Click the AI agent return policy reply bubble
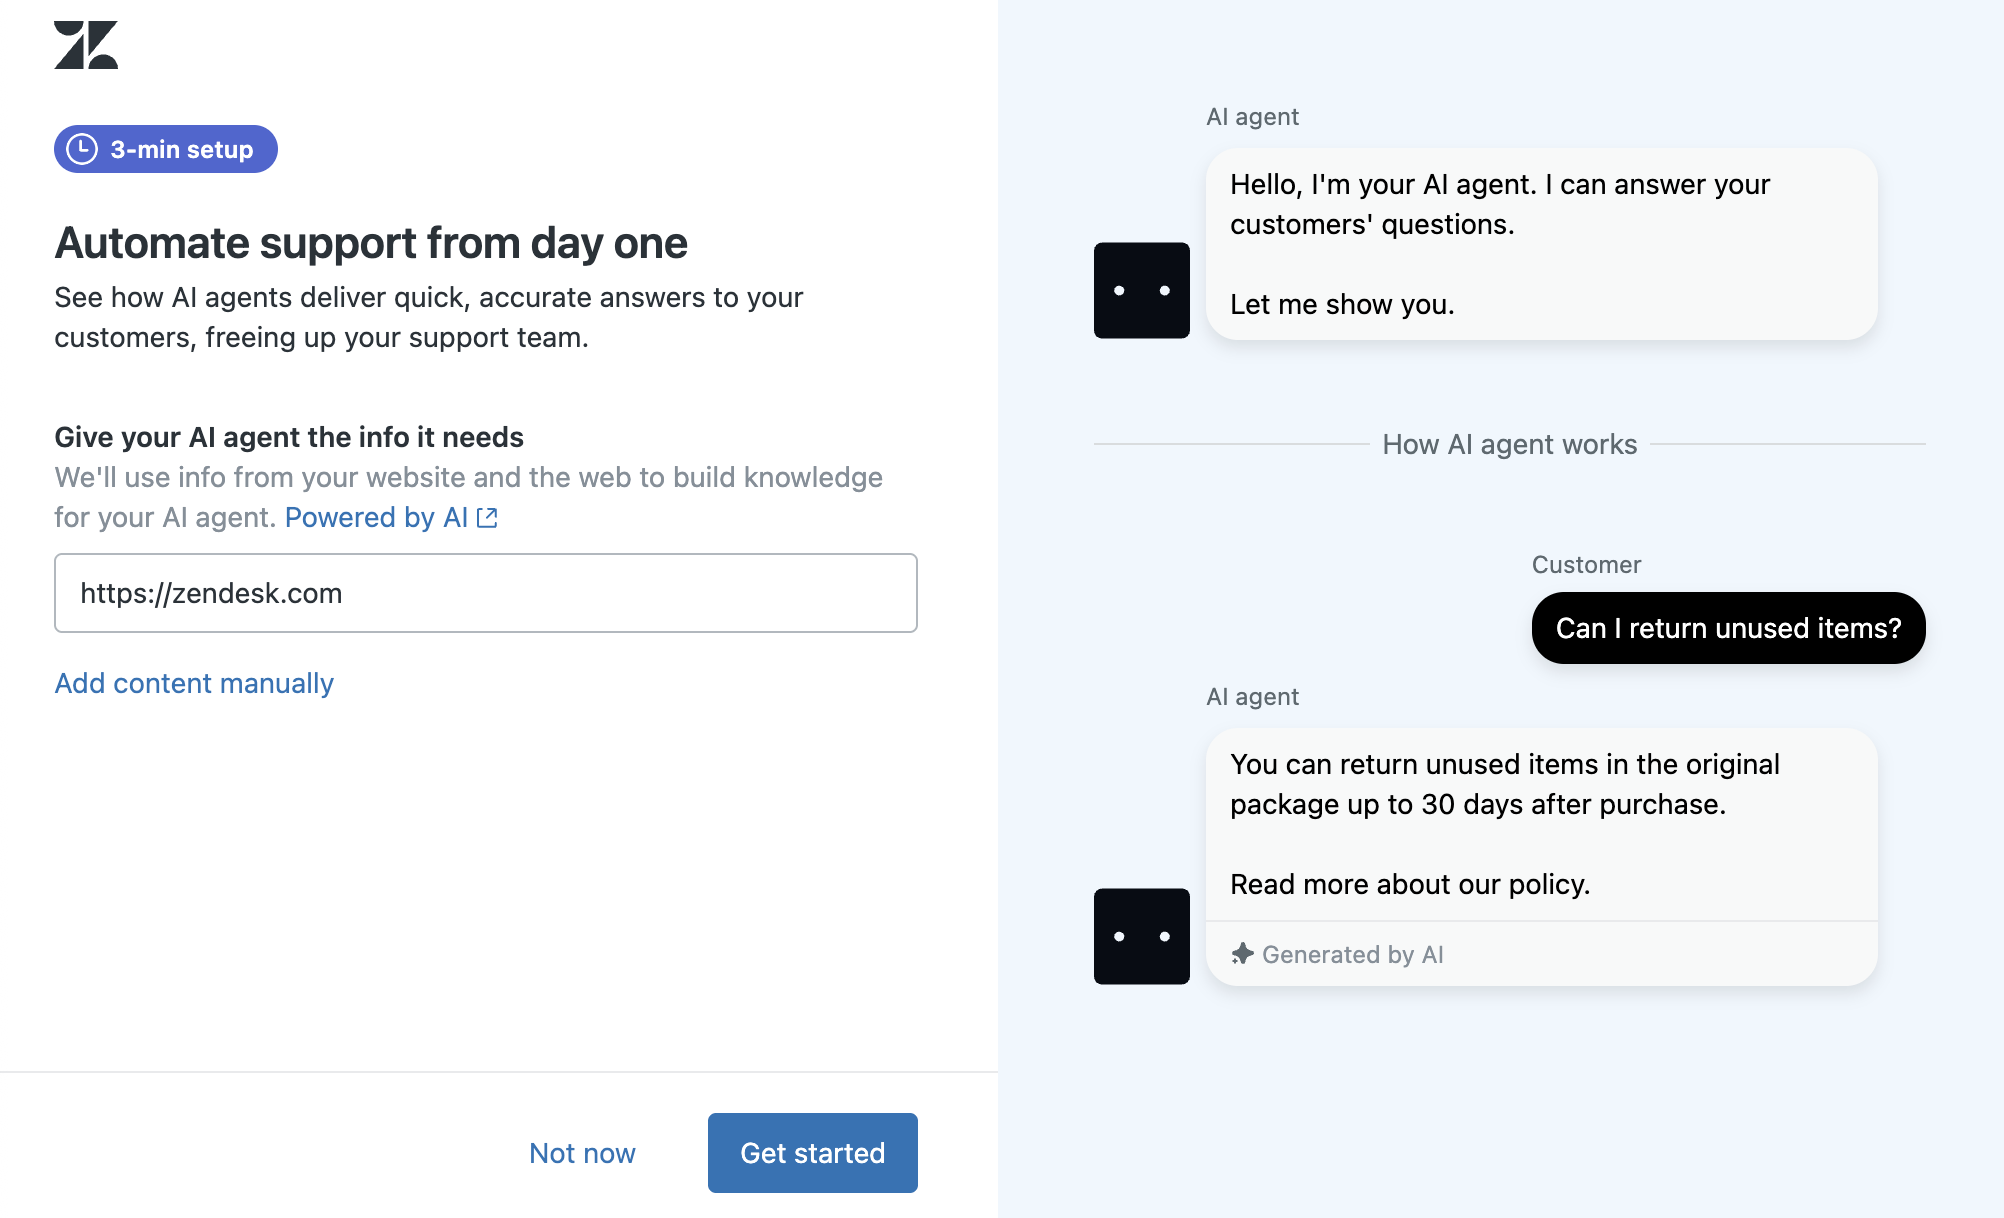The width and height of the screenshot is (2004, 1218). [1541, 824]
